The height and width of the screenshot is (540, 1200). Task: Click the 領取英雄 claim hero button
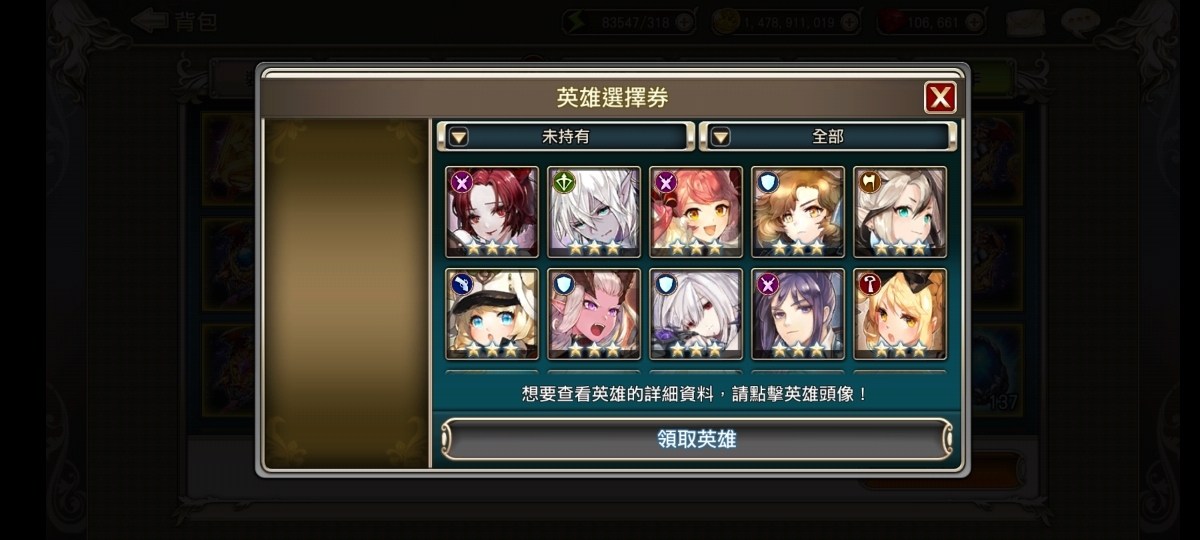[697, 439]
